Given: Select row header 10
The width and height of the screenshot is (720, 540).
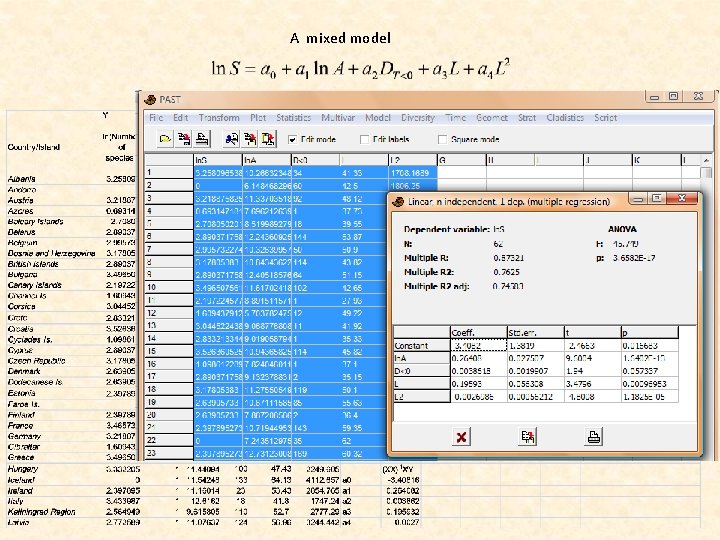Looking at the screenshot, I should pos(169,287).
